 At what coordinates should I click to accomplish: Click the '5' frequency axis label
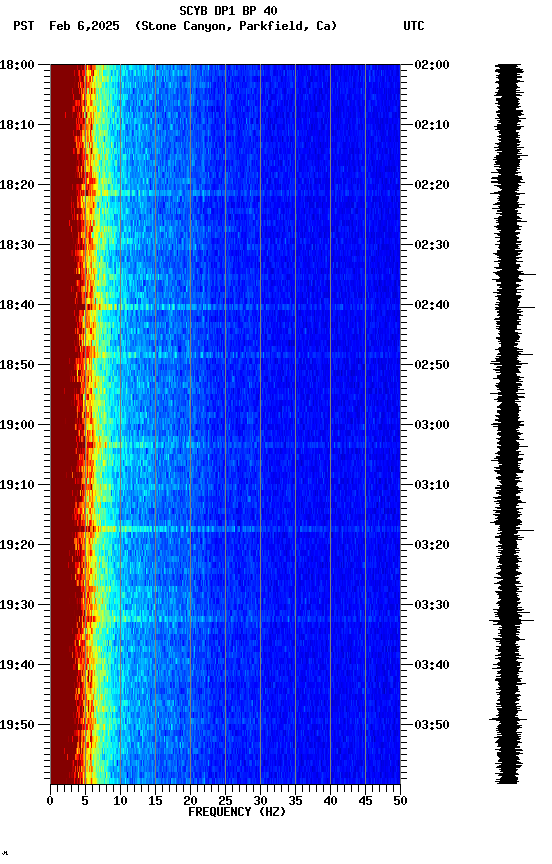pos(85,801)
